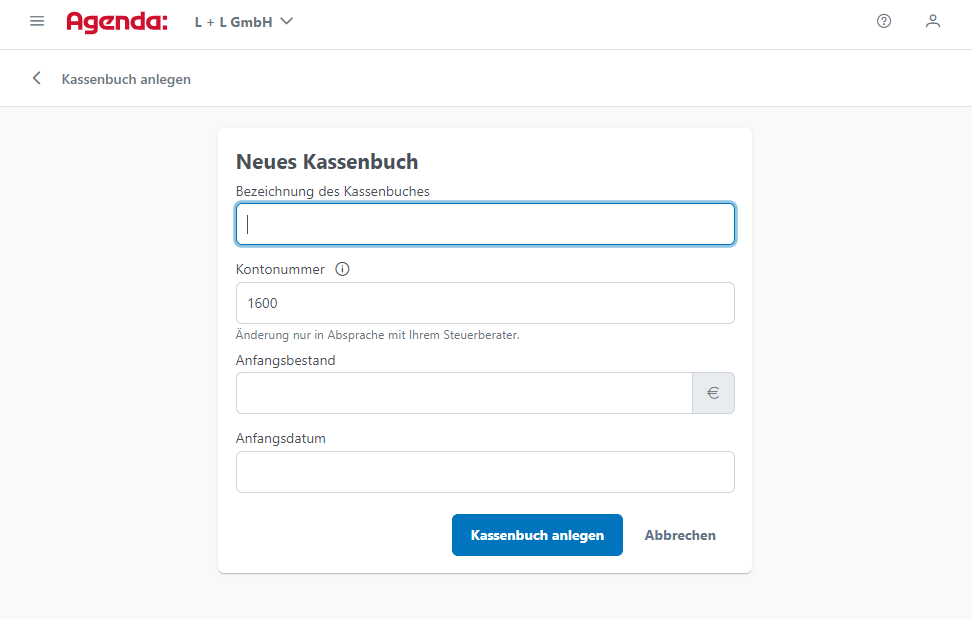Open the help question mark icon
Image resolution: width=972 pixels, height=619 pixels.
click(884, 21)
